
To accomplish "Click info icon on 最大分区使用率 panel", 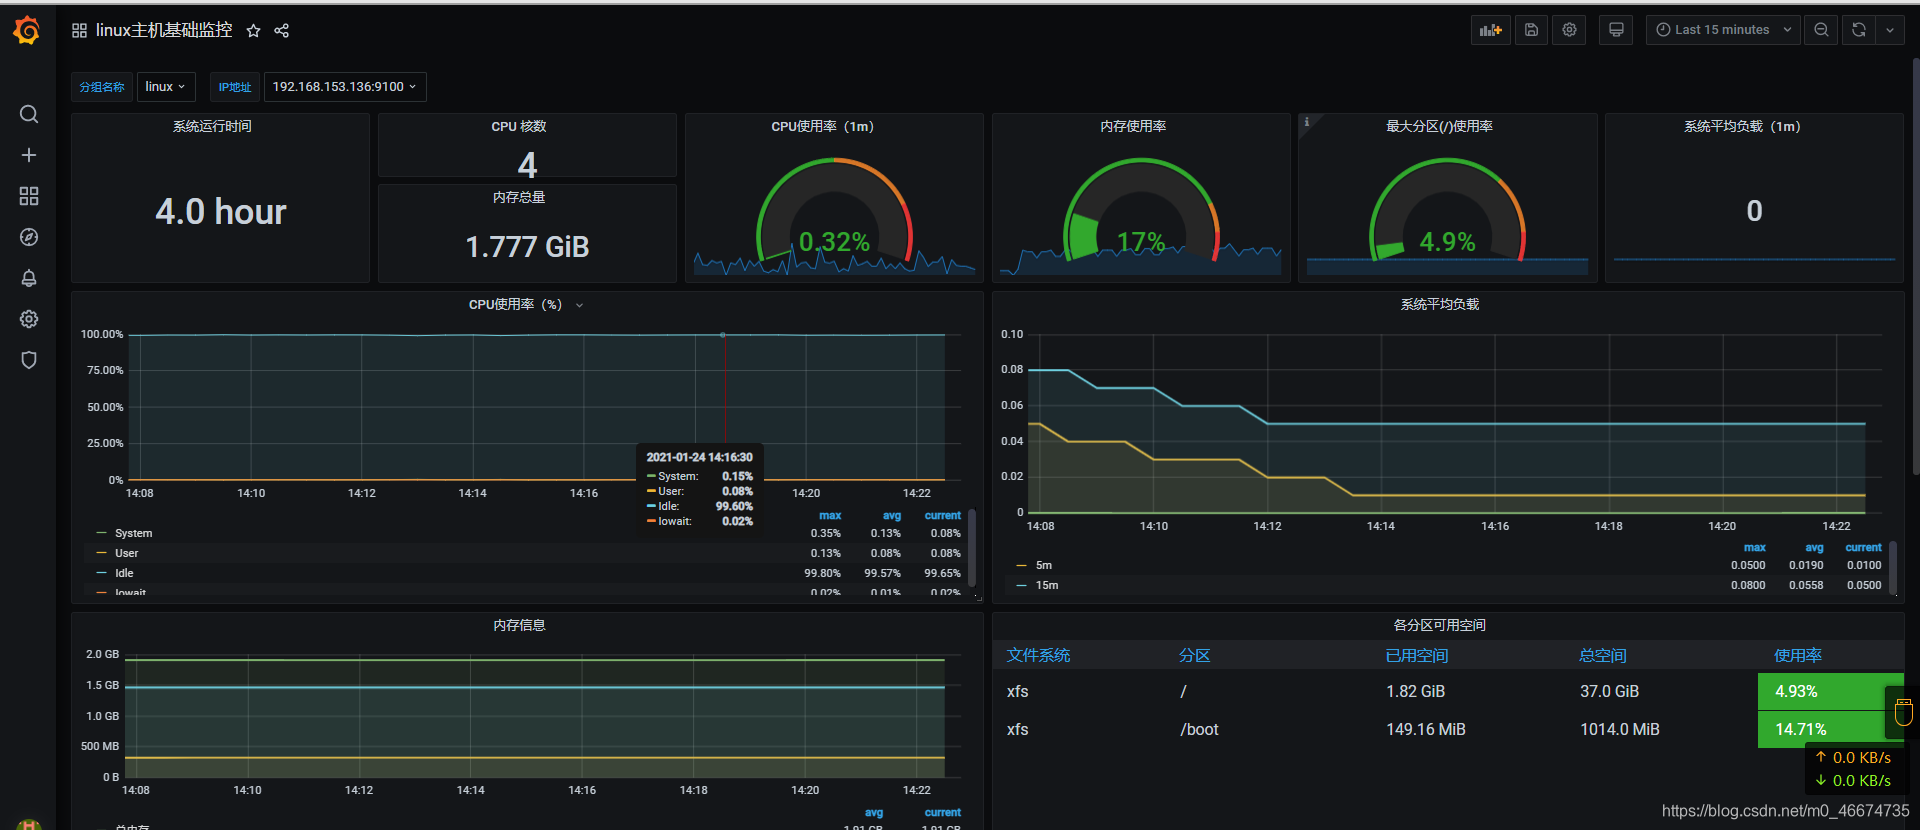I will click(1306, 122).
